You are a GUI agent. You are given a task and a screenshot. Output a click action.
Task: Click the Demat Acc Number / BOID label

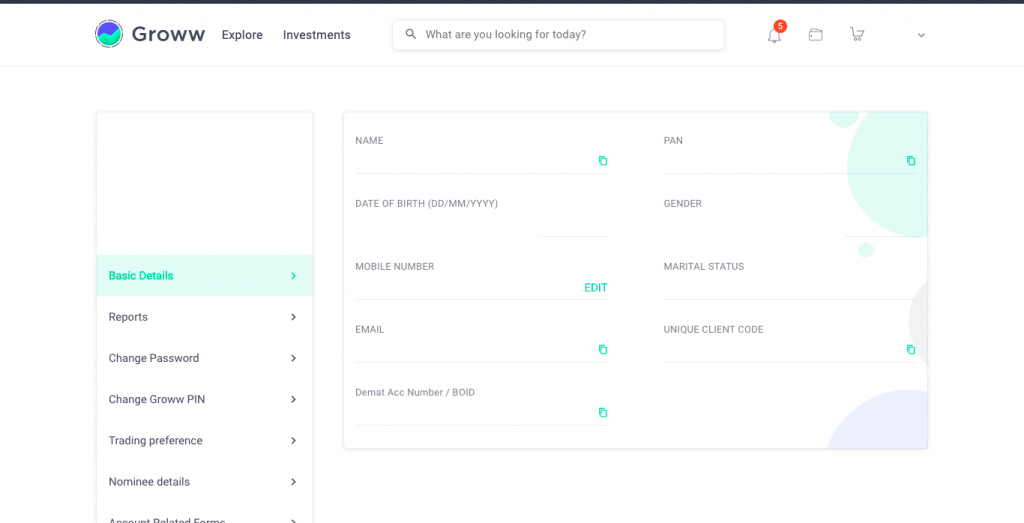(415, 392)
